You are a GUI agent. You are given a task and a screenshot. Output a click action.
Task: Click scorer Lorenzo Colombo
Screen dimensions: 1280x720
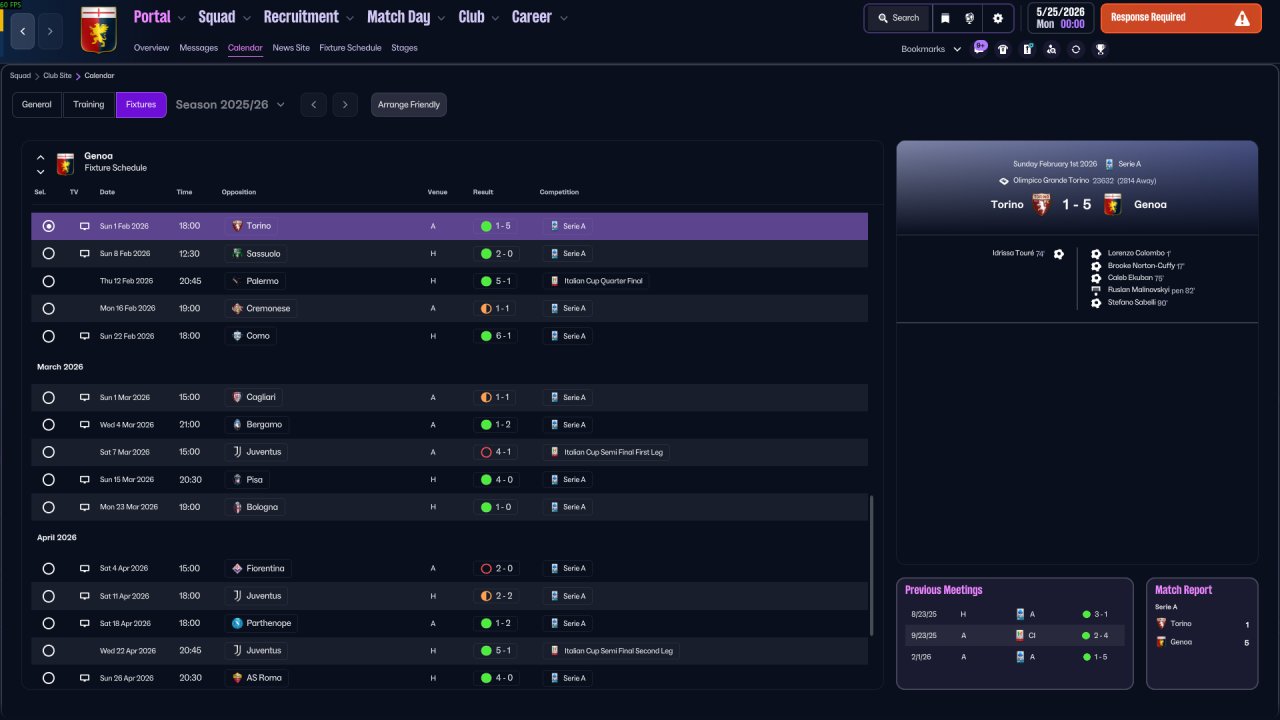1138,253
